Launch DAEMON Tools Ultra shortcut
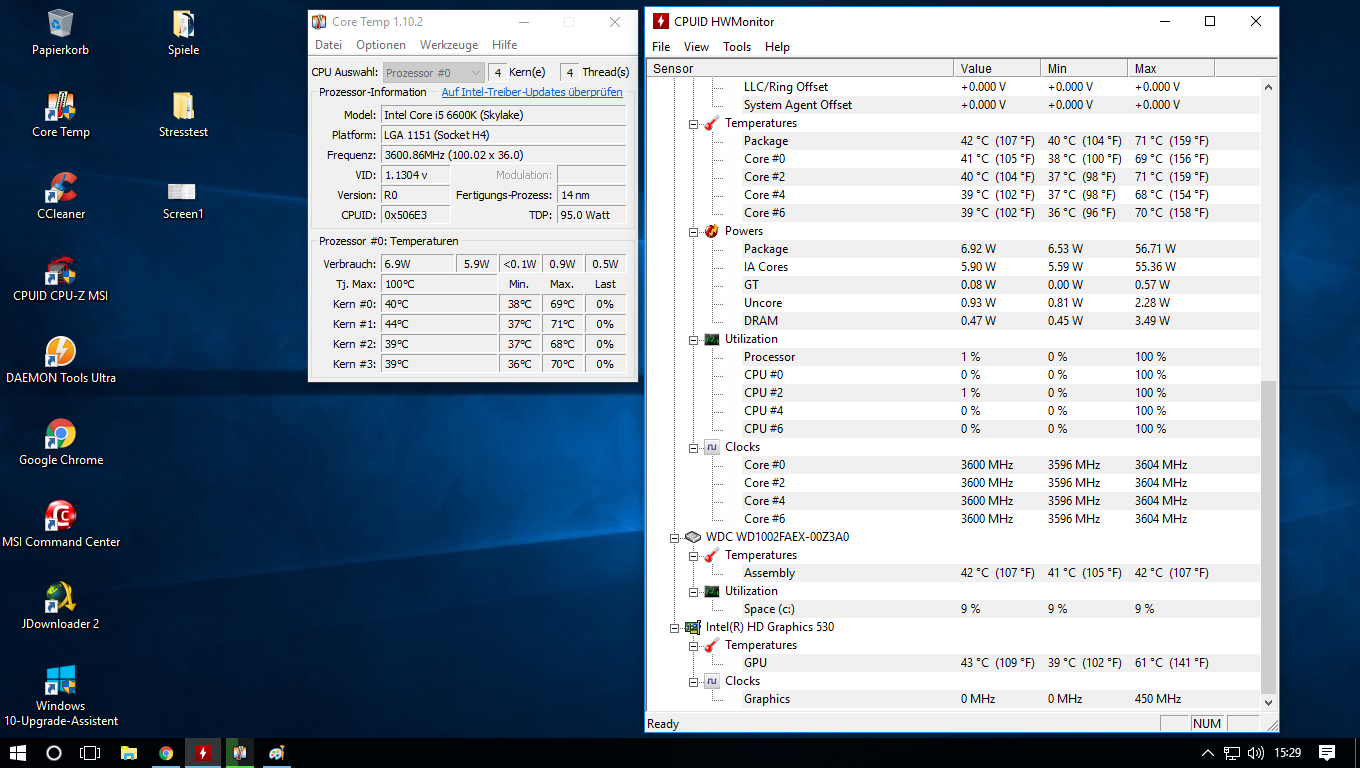1360x768 pixels. (61, 360)
